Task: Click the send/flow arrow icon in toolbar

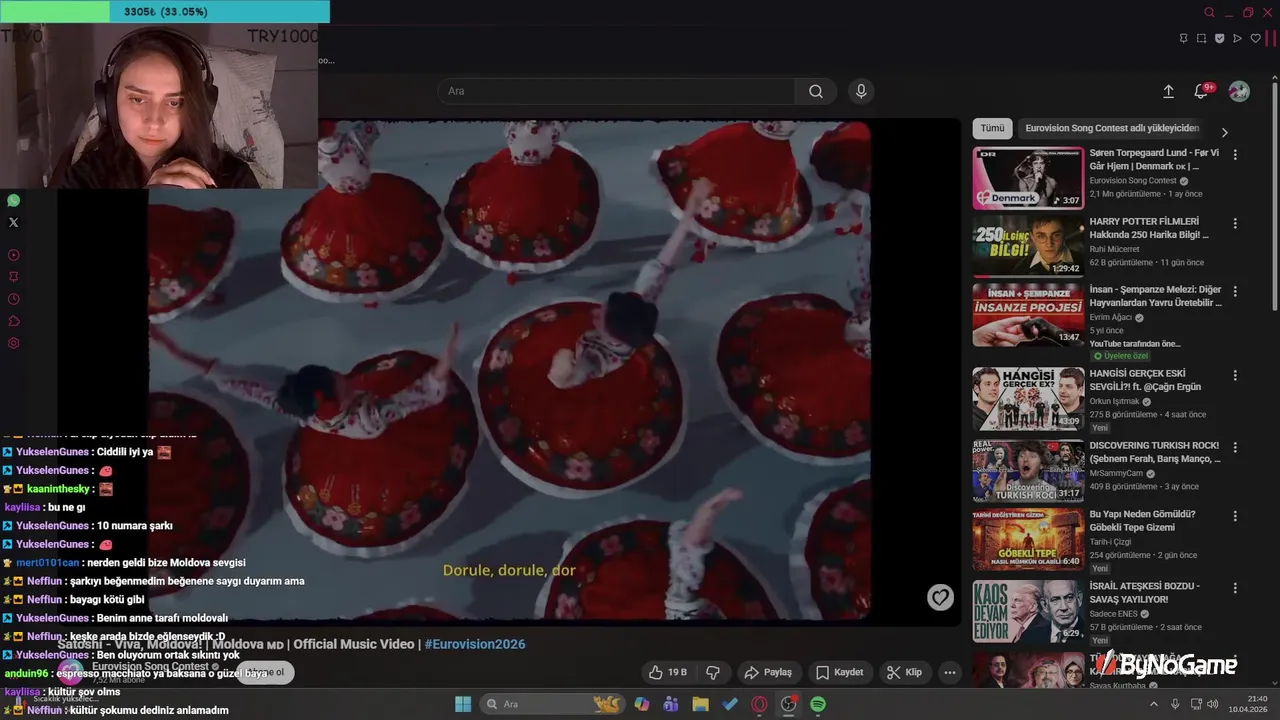Action: (x=1237, y=38)
